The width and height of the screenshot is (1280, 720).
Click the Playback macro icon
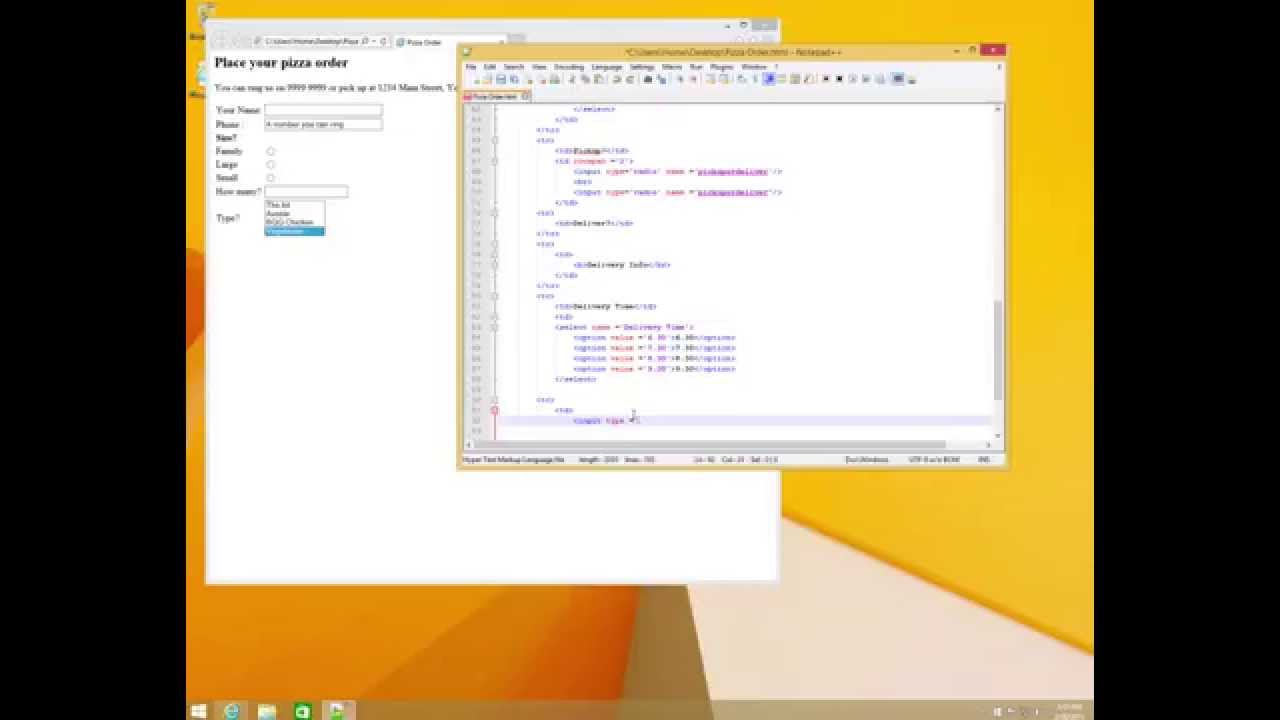tap(852, 79)
